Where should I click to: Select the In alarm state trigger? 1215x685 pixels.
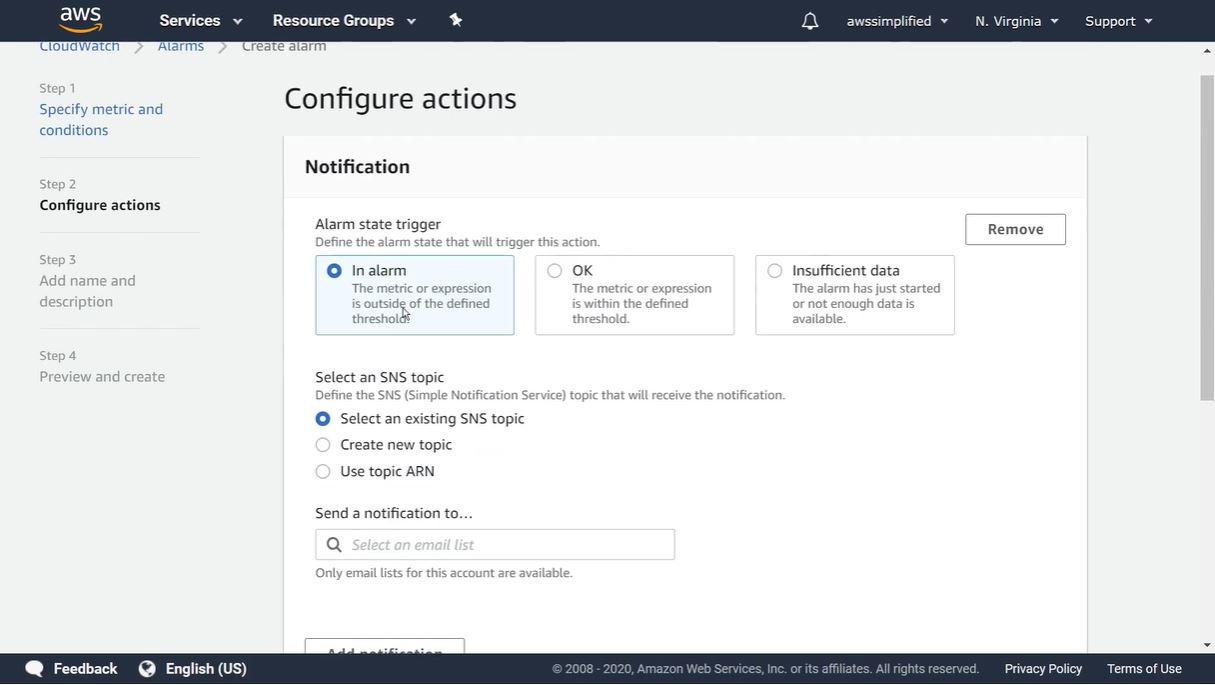click(334, 271)
